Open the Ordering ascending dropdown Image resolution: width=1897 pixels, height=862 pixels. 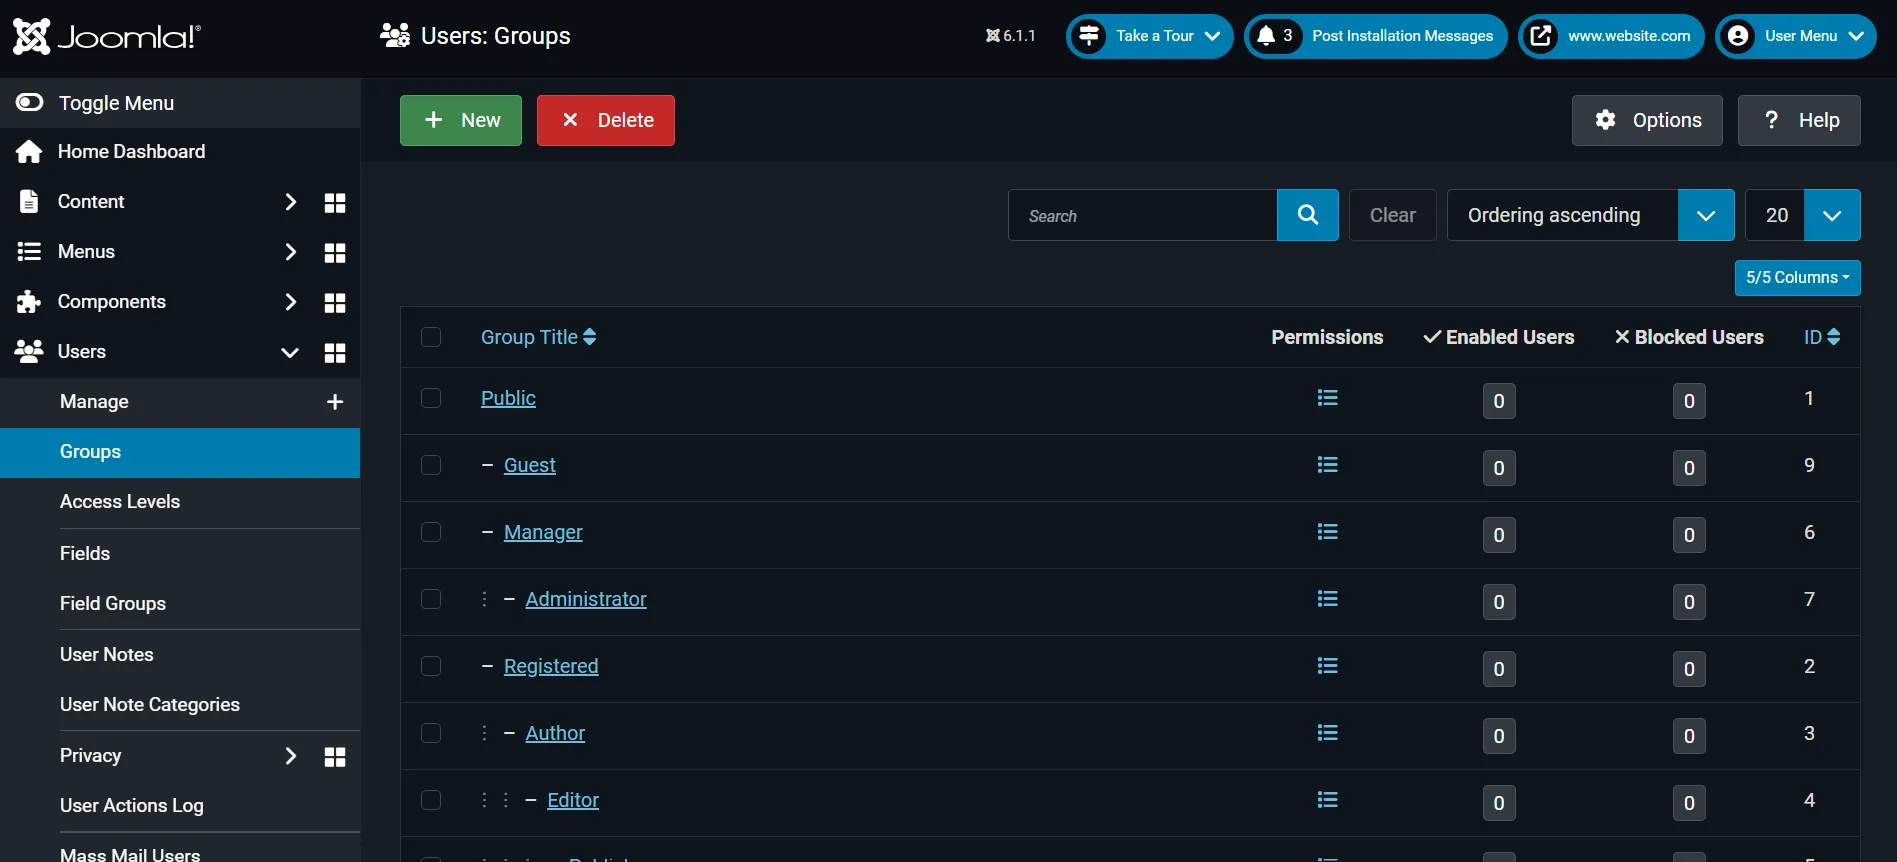click(1590, 215)
